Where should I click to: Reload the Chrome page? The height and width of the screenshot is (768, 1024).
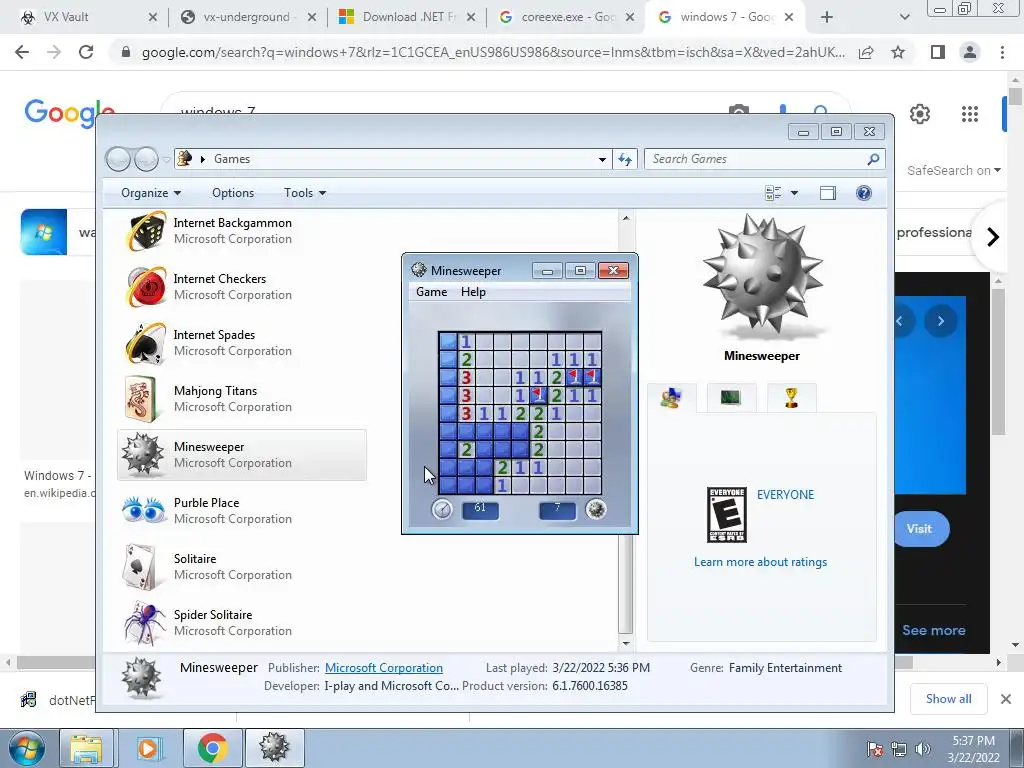(86, 52)
